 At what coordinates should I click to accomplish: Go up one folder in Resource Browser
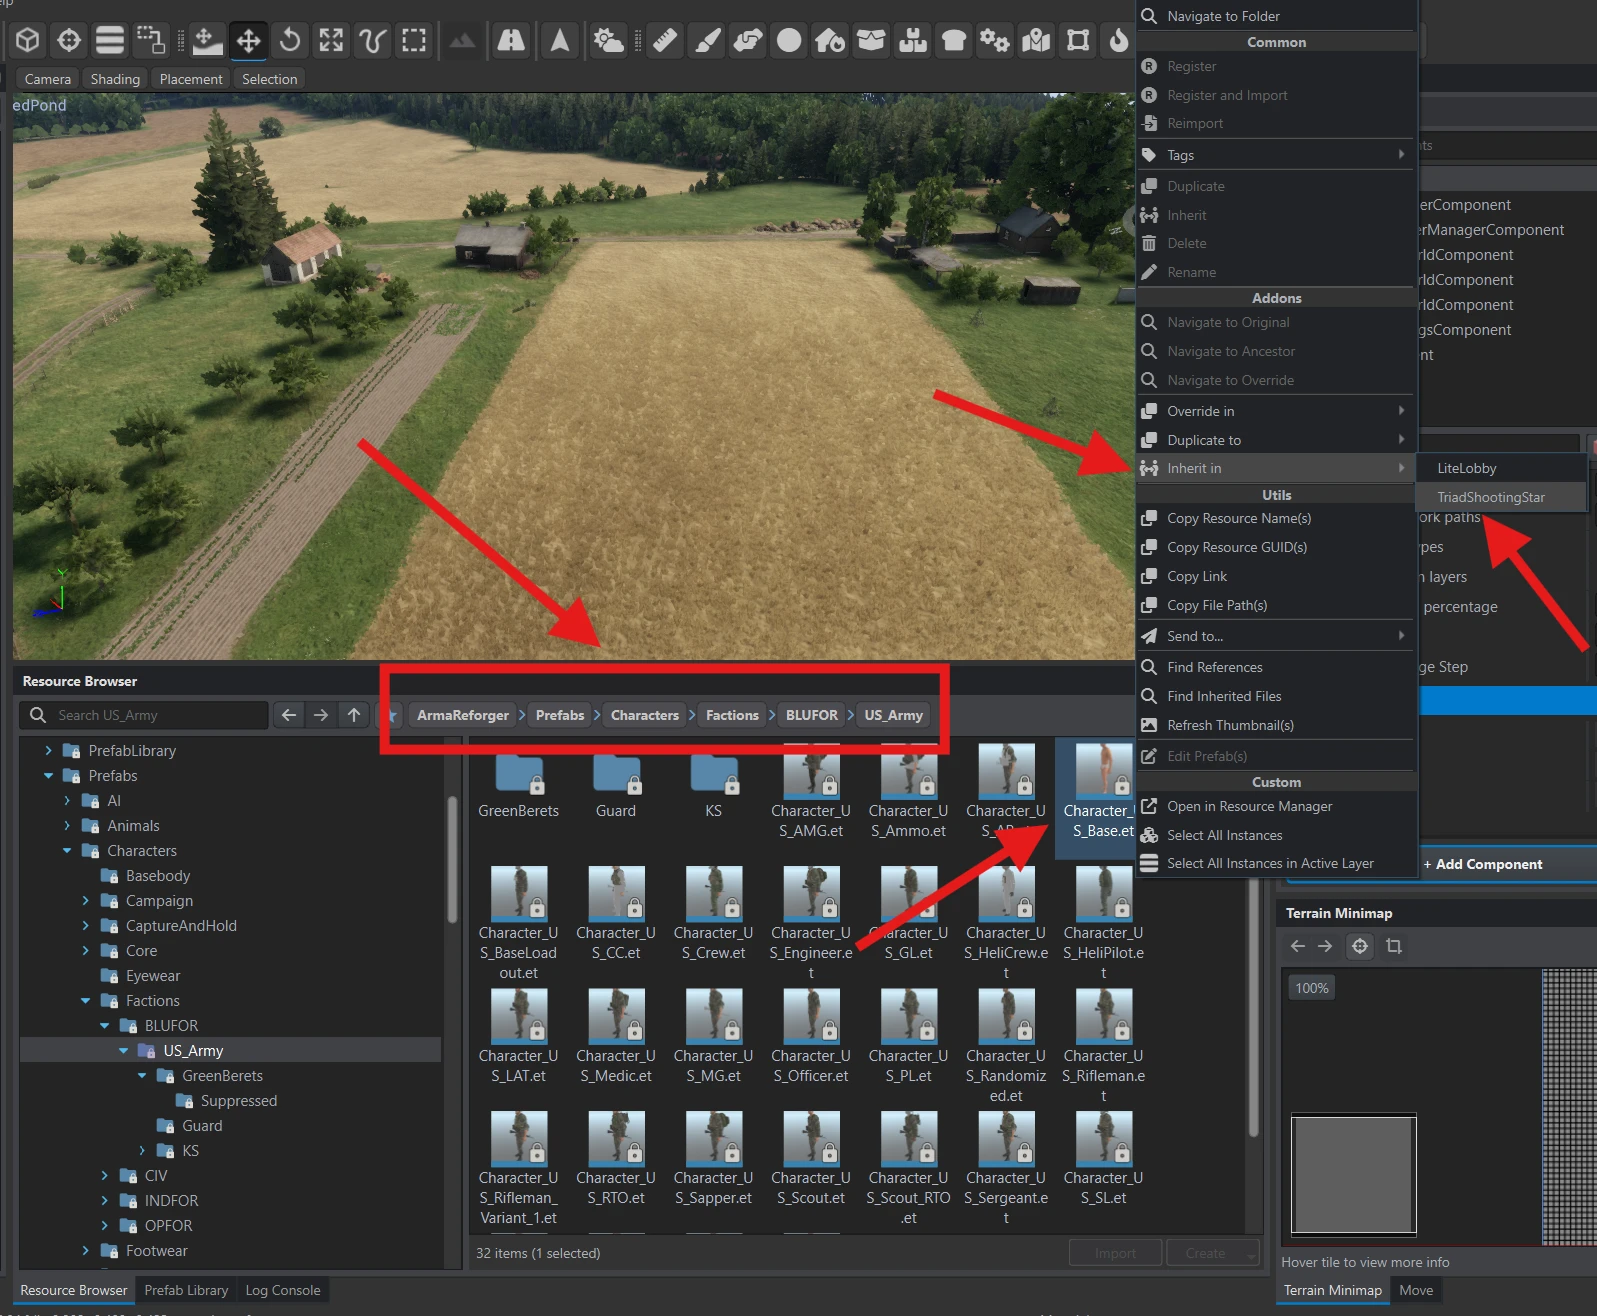coord(354,715)
